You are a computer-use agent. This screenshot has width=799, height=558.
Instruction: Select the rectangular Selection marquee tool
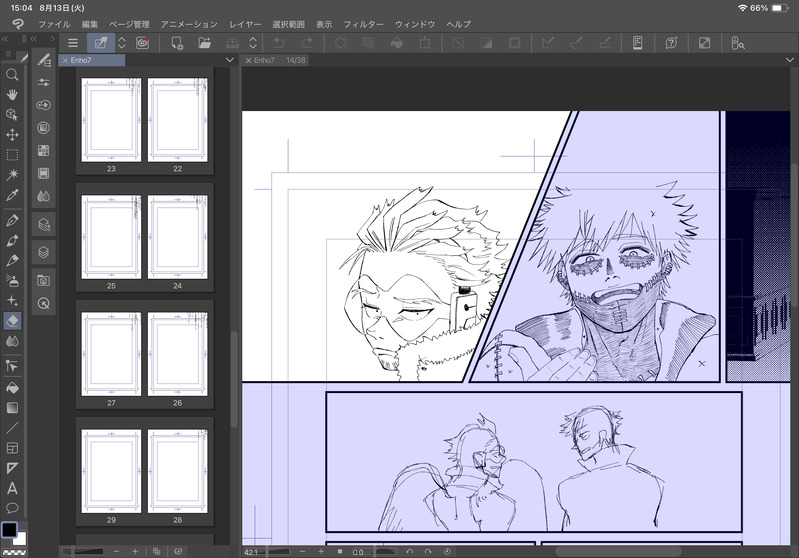[12, 155]
